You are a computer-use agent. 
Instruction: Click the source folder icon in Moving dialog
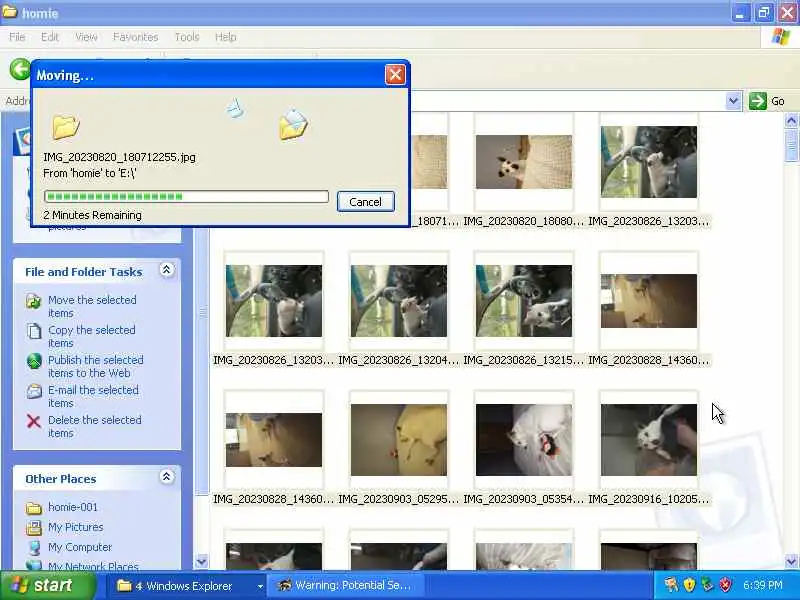point(66,127)
